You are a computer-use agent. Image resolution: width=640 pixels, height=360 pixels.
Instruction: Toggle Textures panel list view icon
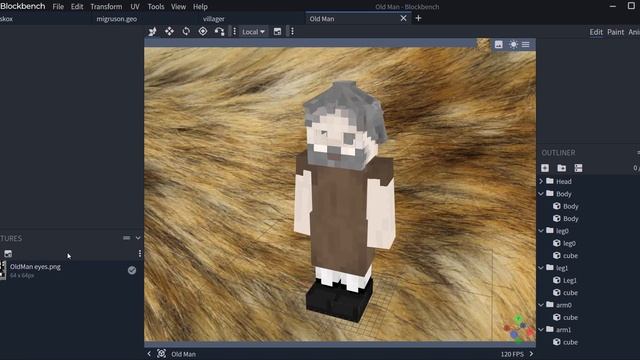click(x=127, y=238)
